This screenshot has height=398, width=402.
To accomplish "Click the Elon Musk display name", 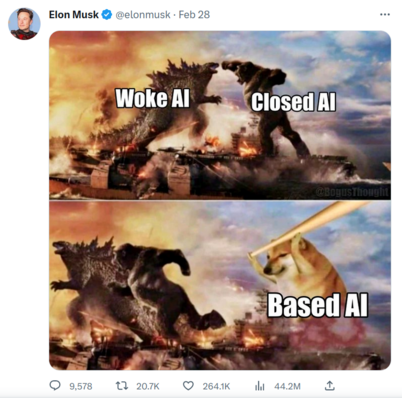I will tap(74, 15).
